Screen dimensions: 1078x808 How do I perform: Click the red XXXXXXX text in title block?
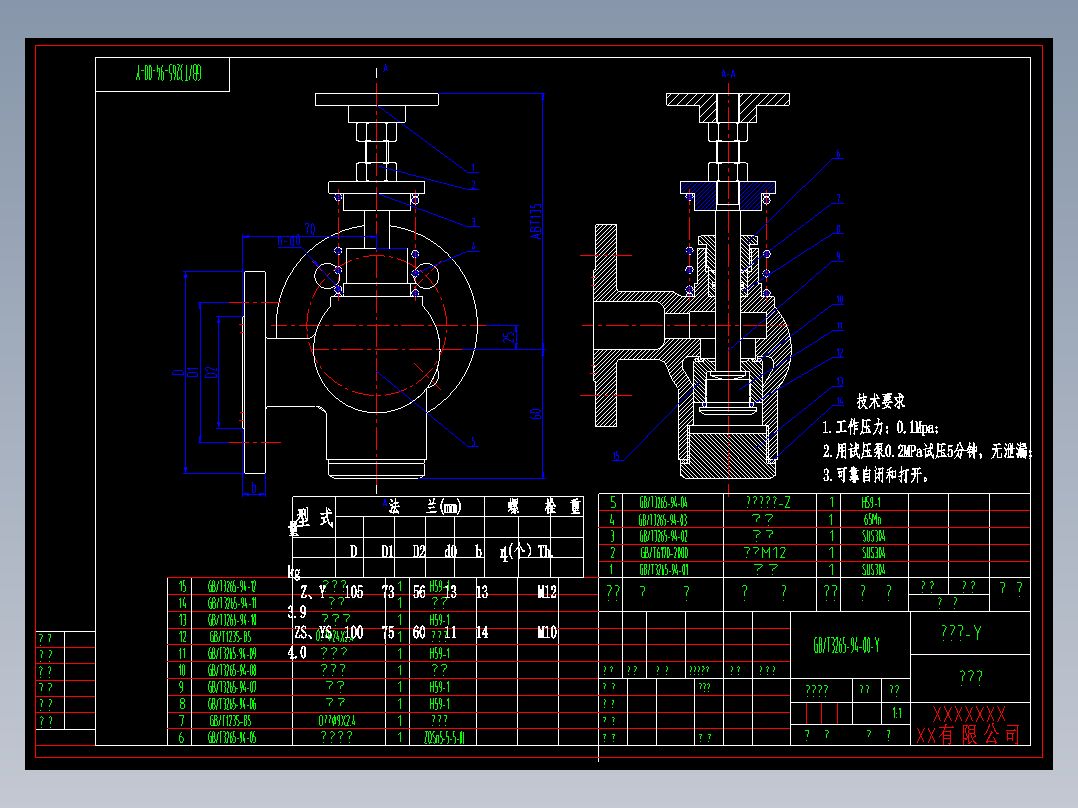click(969, 714)
